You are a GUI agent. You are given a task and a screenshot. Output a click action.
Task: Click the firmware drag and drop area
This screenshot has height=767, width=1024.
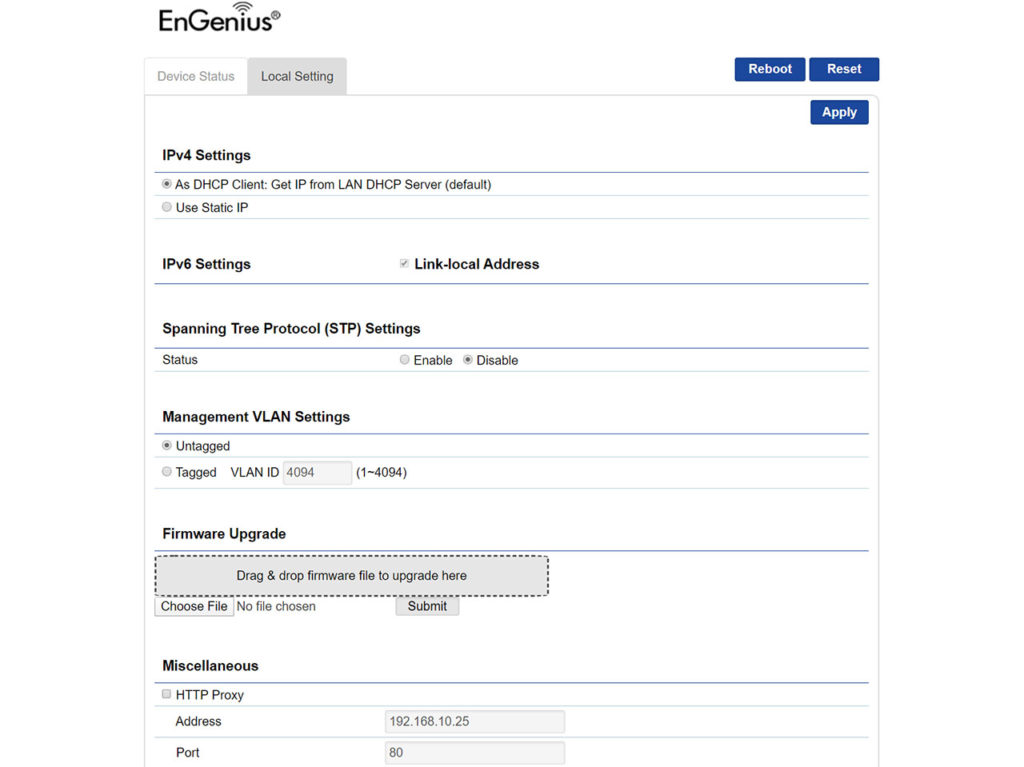(x=351, y=575)
